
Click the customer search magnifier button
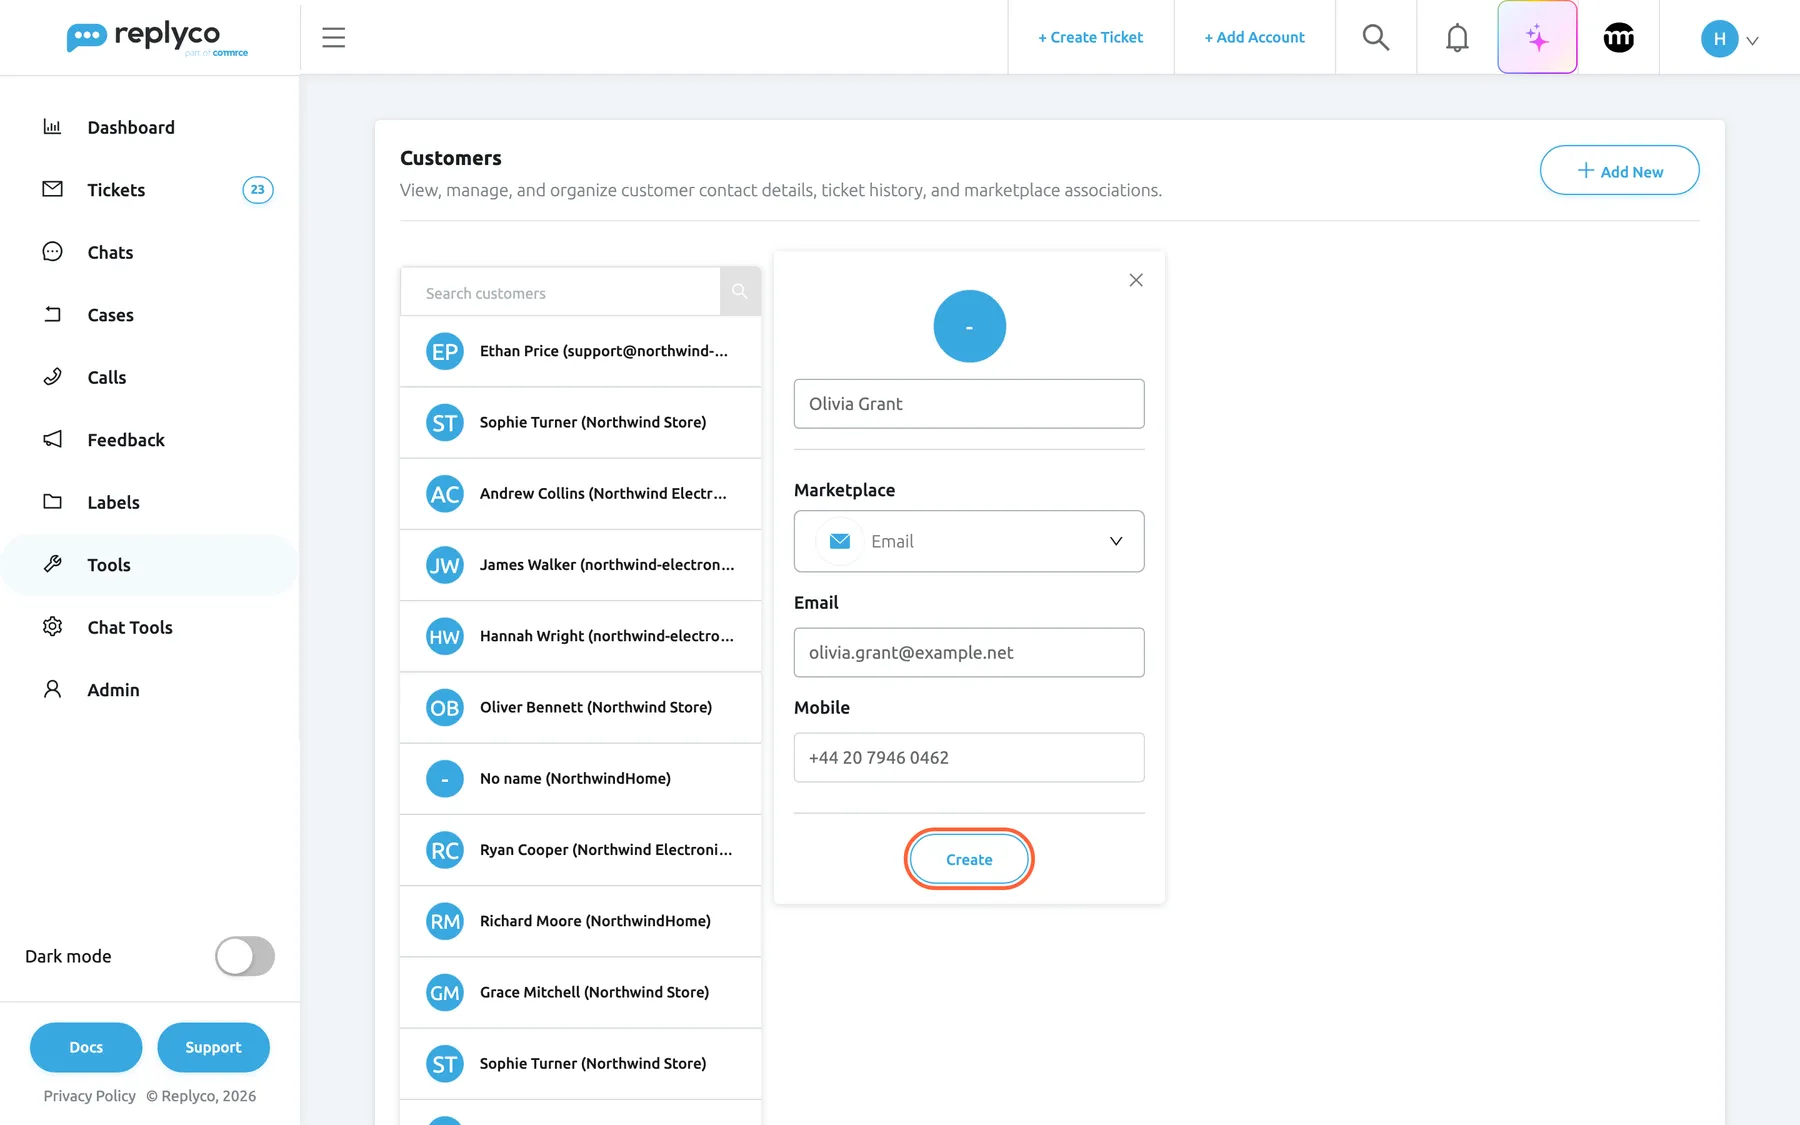[740, 292]
